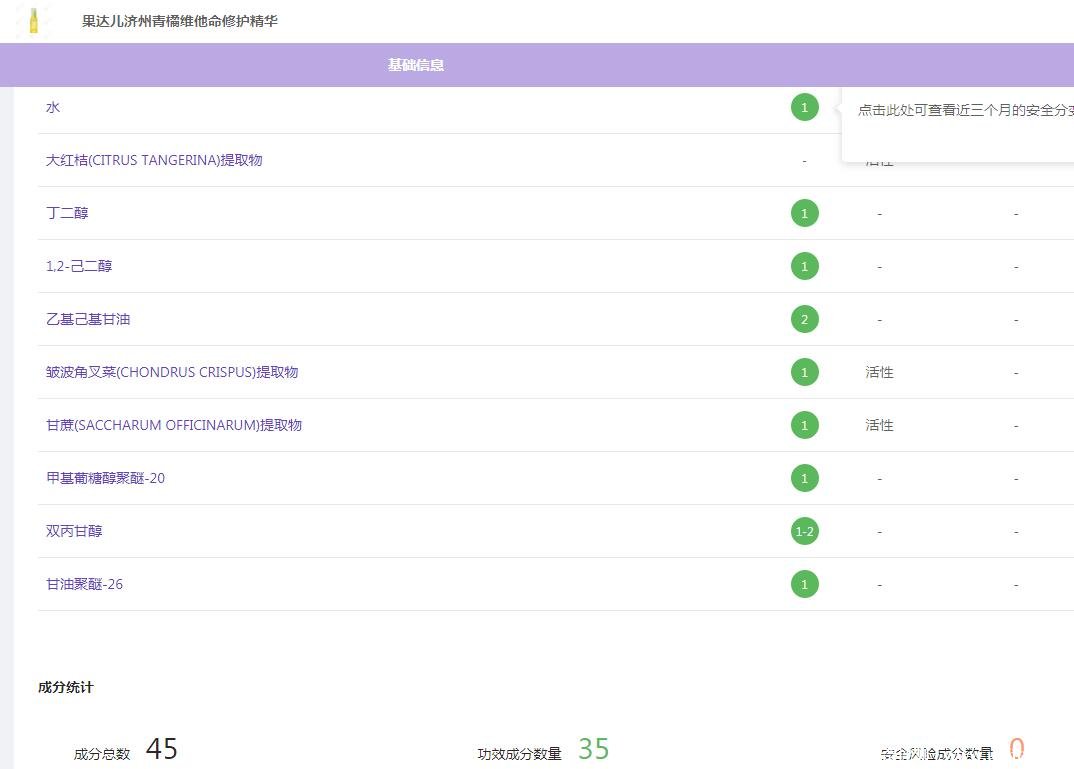Screen dimensions: 1074x769
Task: Select the 双丙甘醇 ingredient link
Action: click(74, 531)
